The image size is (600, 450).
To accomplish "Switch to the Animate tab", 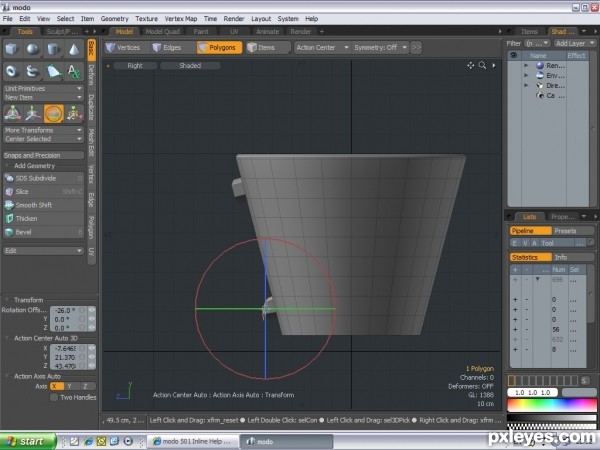I will coord(267,31).
